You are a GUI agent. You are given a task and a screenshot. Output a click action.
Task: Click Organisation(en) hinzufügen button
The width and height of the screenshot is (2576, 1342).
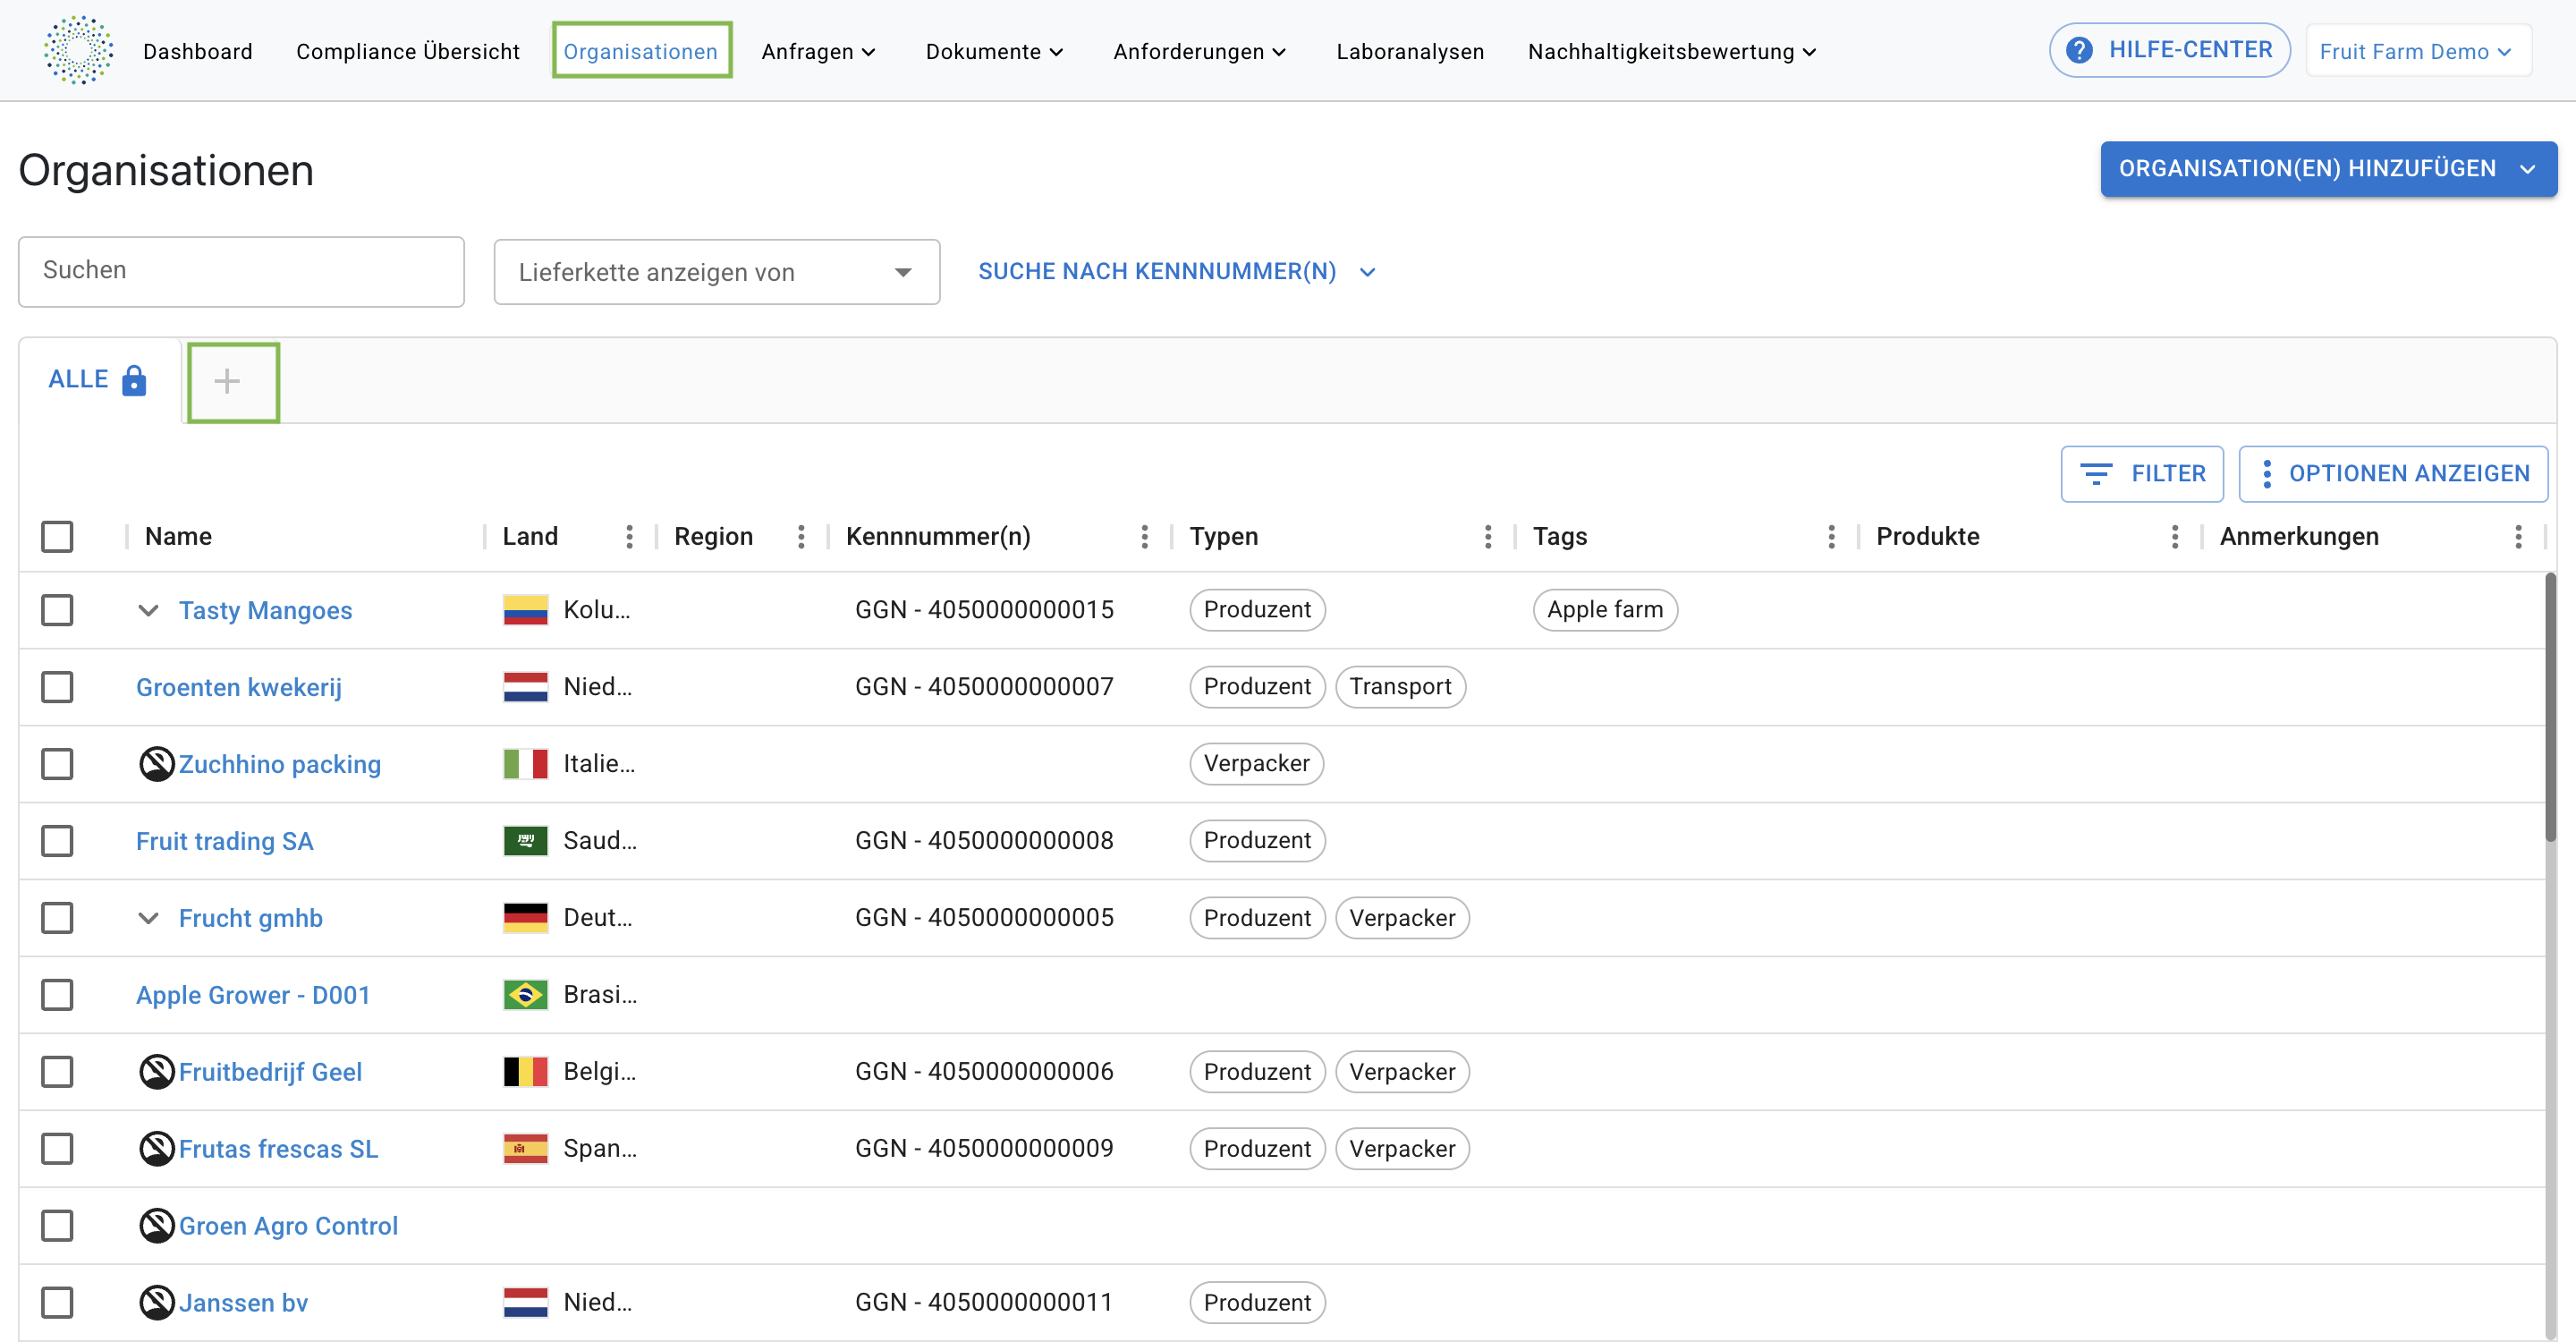coord(2328,169)
